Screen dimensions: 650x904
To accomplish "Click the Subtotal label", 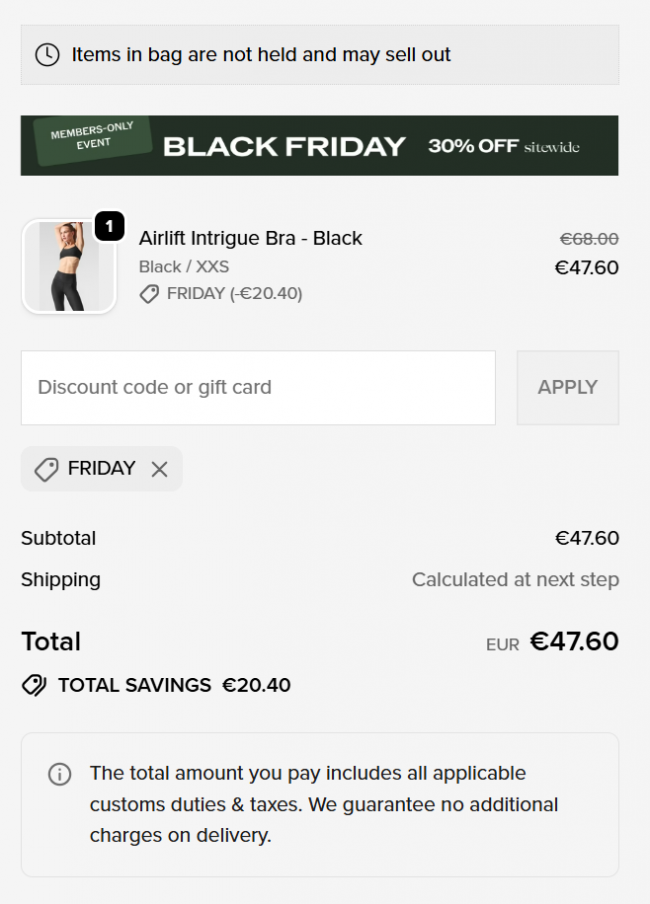I will click(59, 538).
